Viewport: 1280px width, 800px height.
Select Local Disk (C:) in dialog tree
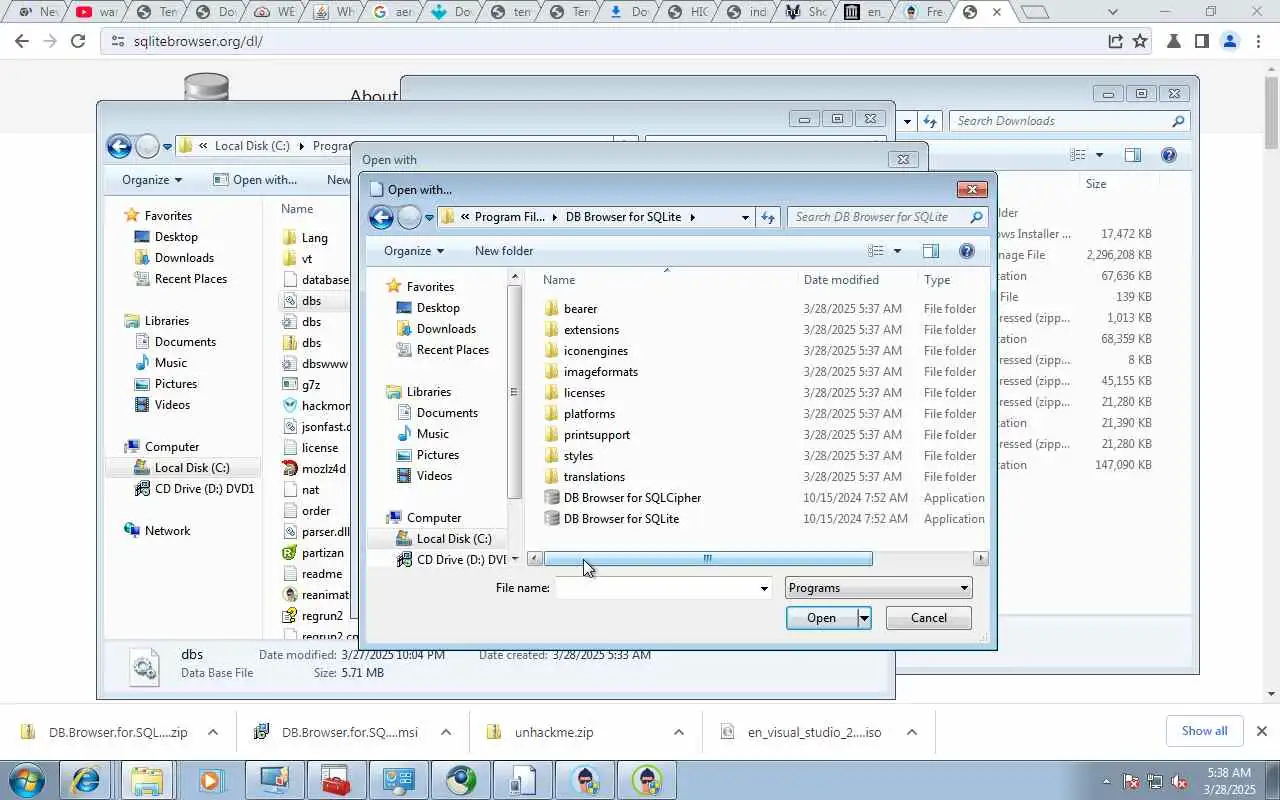(x=443, y=539)
